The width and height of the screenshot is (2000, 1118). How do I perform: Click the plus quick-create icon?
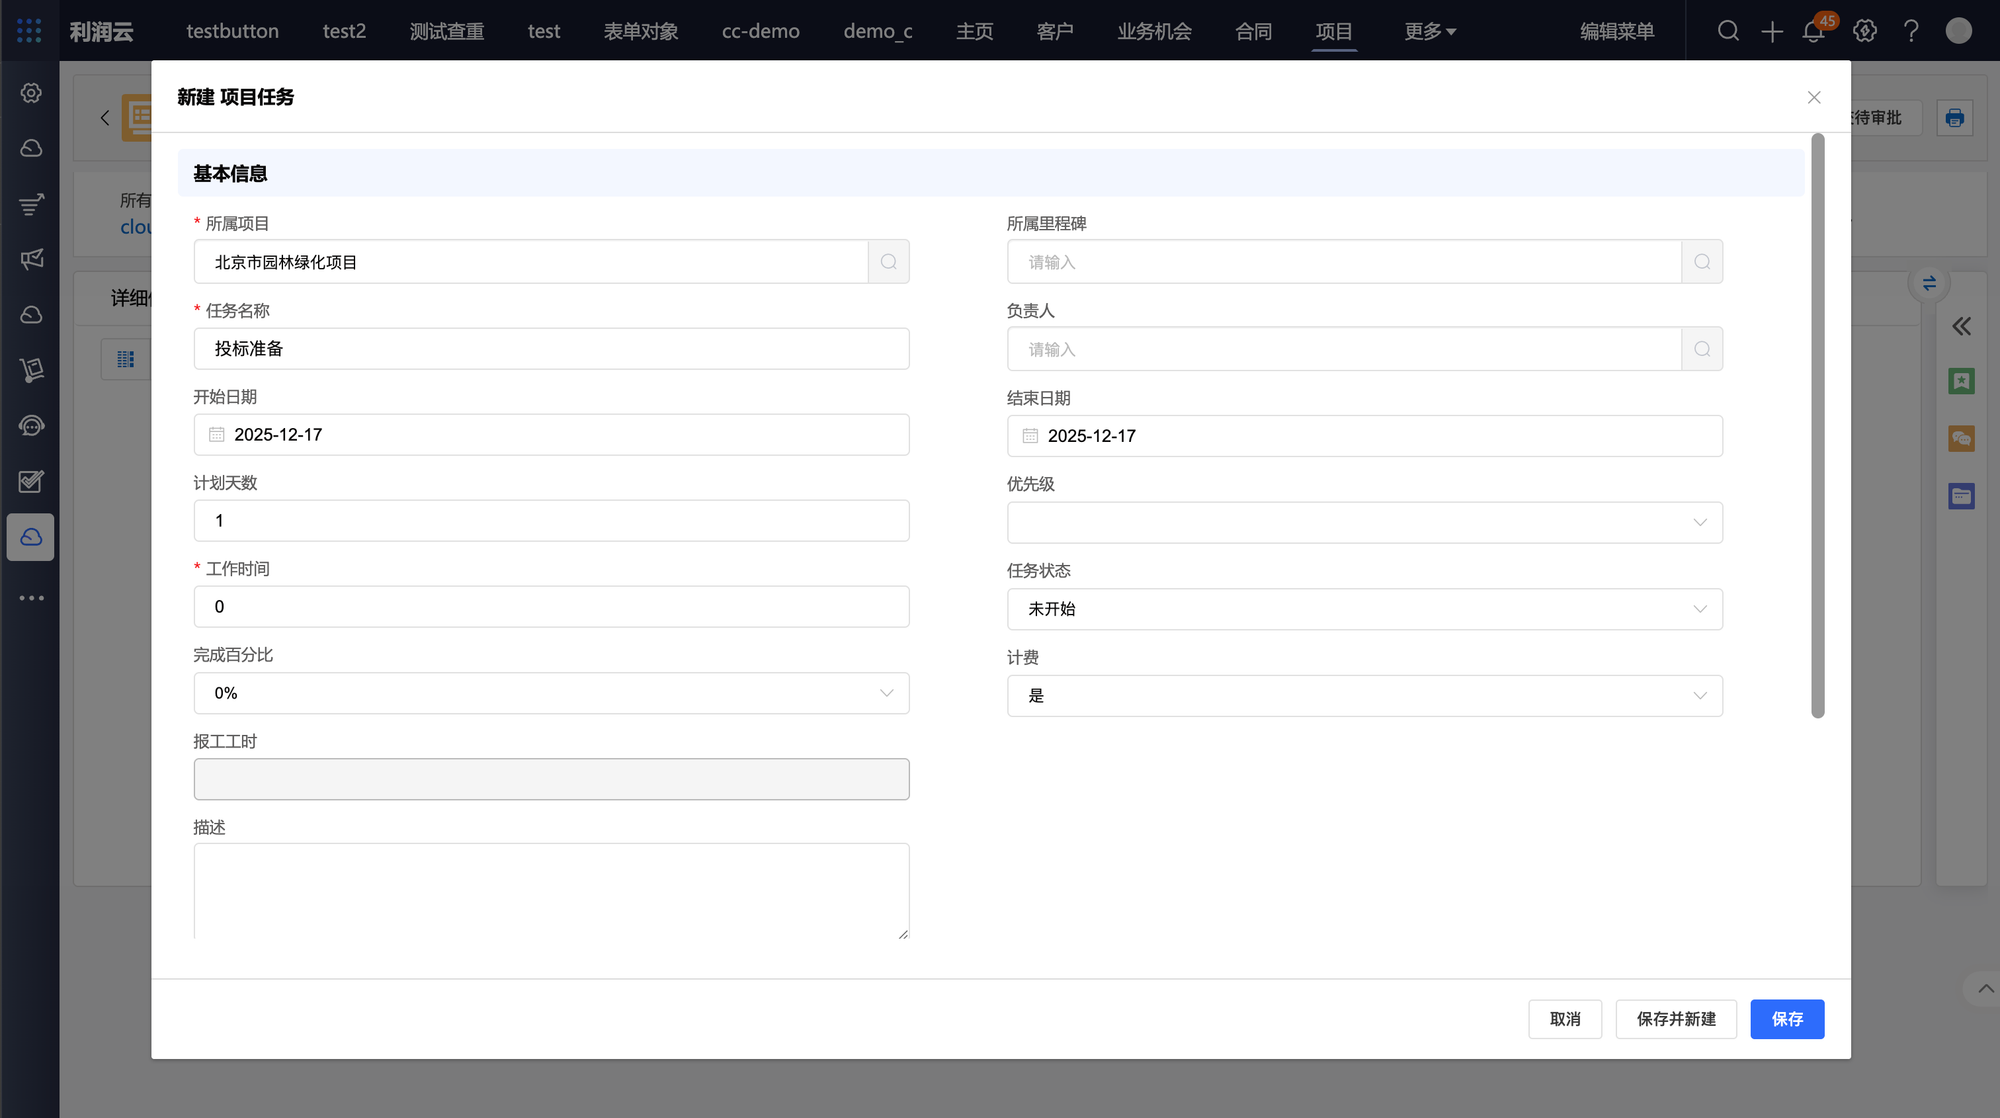pyautogui.click(x=1772, y=31)
